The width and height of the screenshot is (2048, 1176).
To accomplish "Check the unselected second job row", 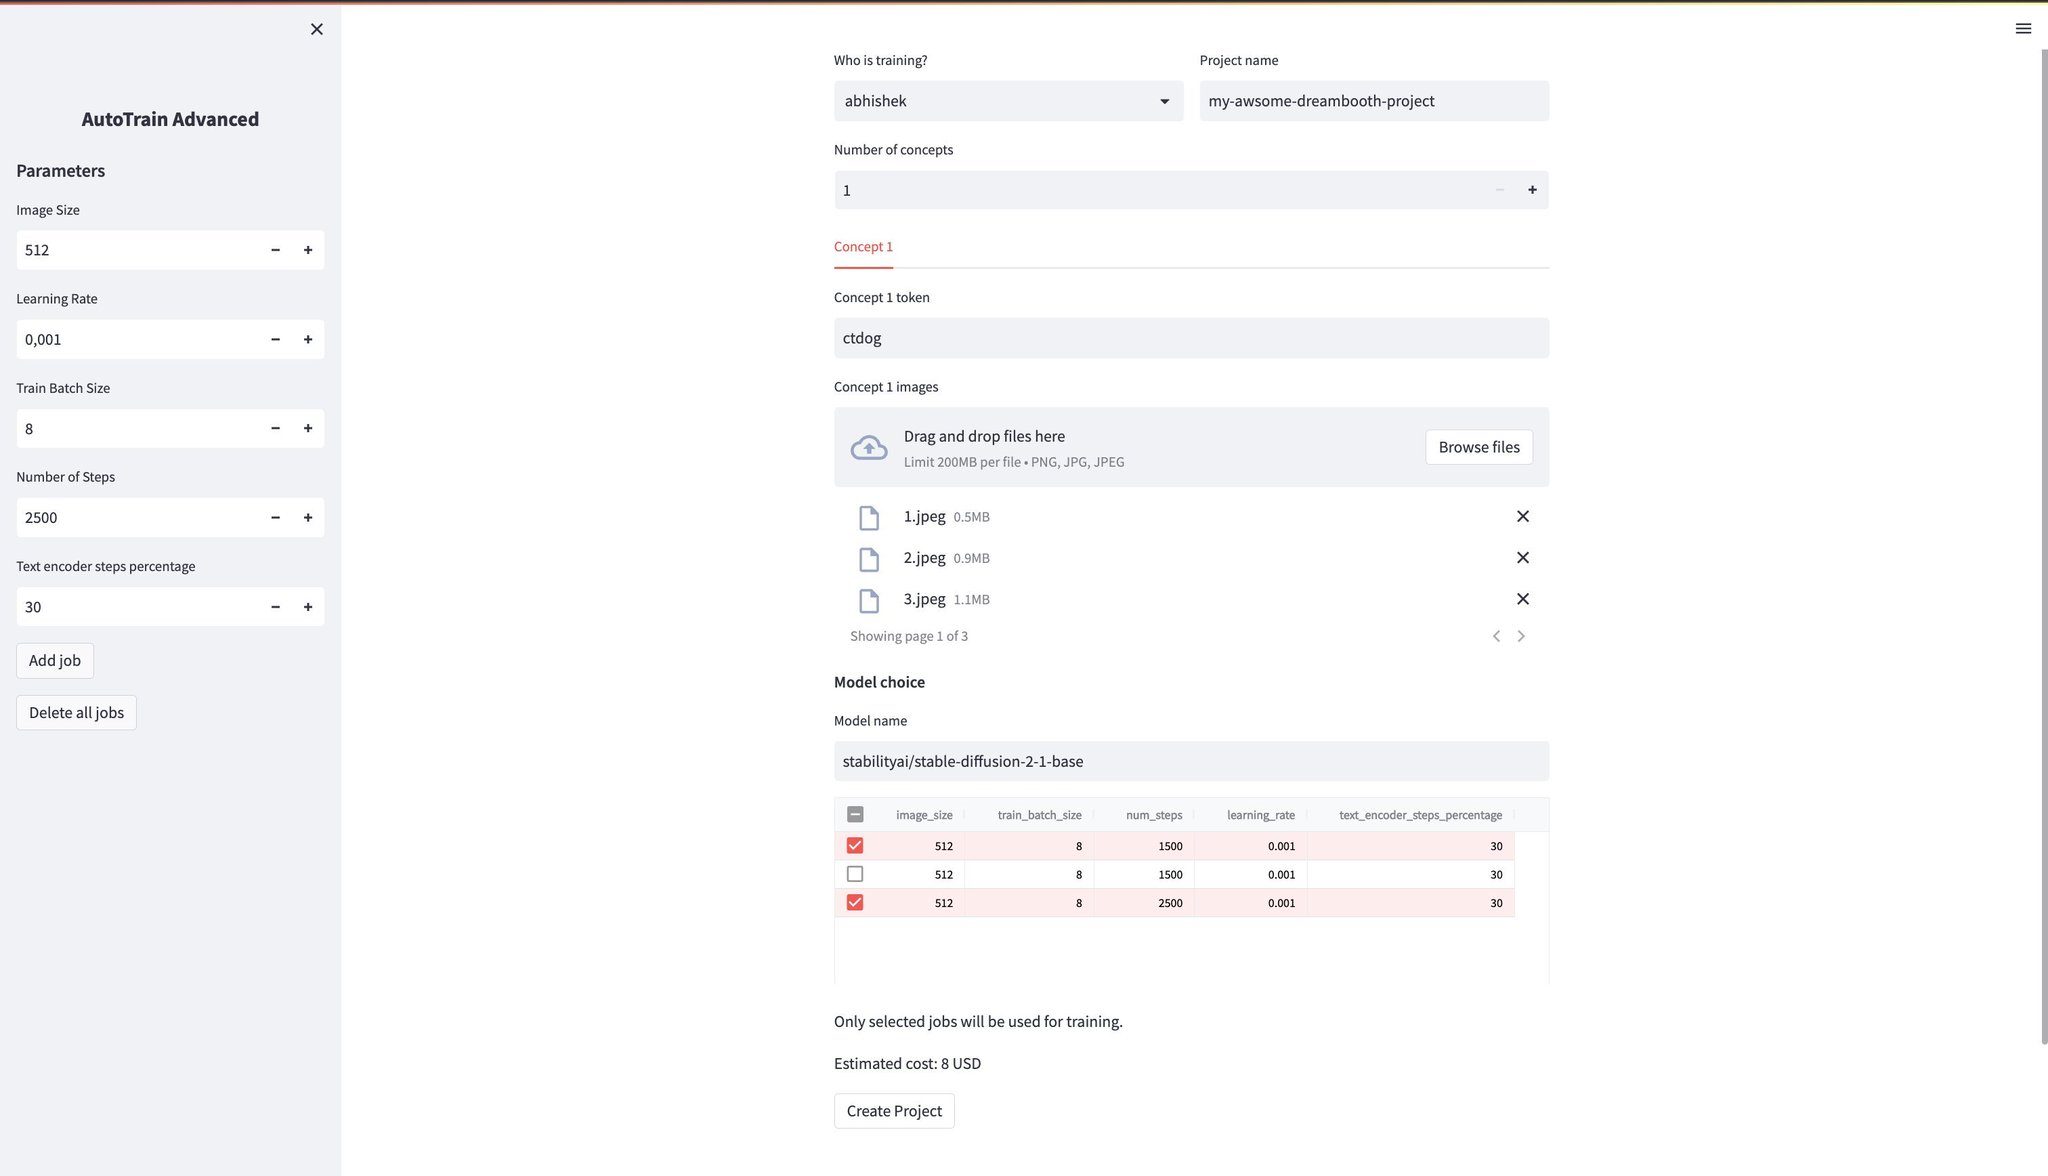I will [x=855, y=874].
